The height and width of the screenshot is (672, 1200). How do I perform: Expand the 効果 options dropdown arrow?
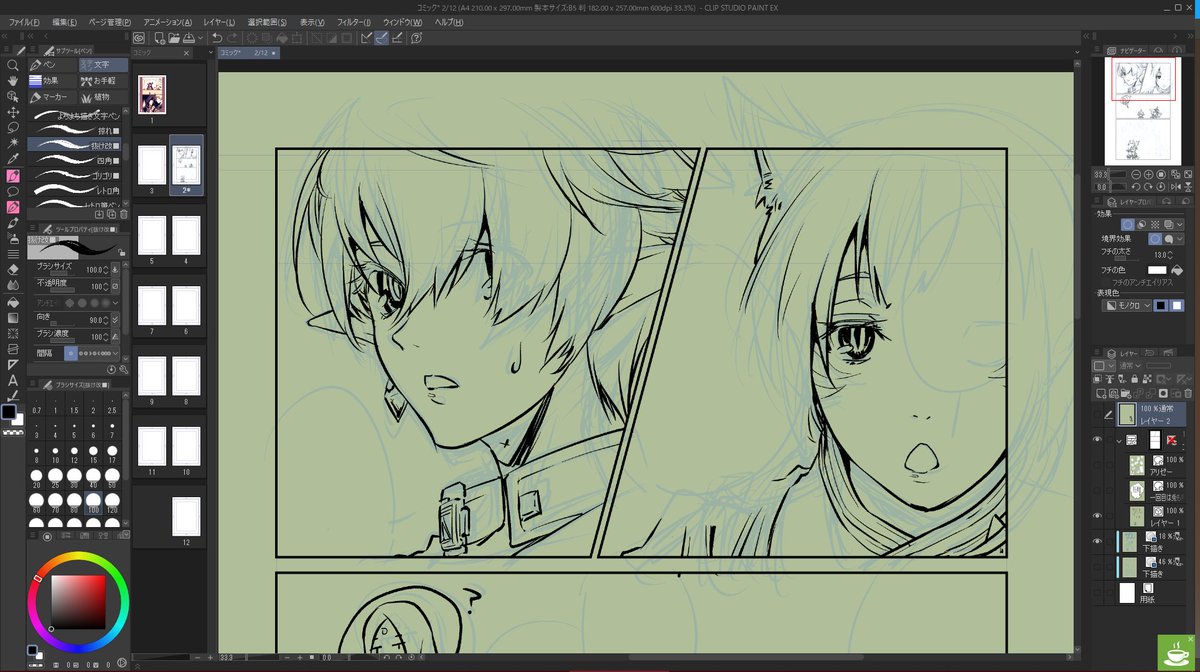tap(1182, 225)
